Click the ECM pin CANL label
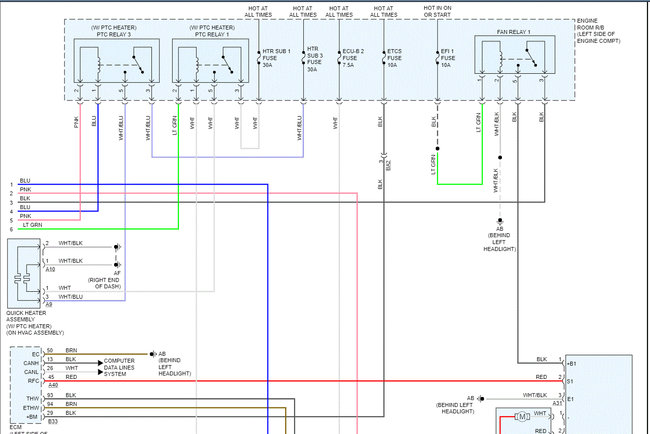 coord(31,372)
